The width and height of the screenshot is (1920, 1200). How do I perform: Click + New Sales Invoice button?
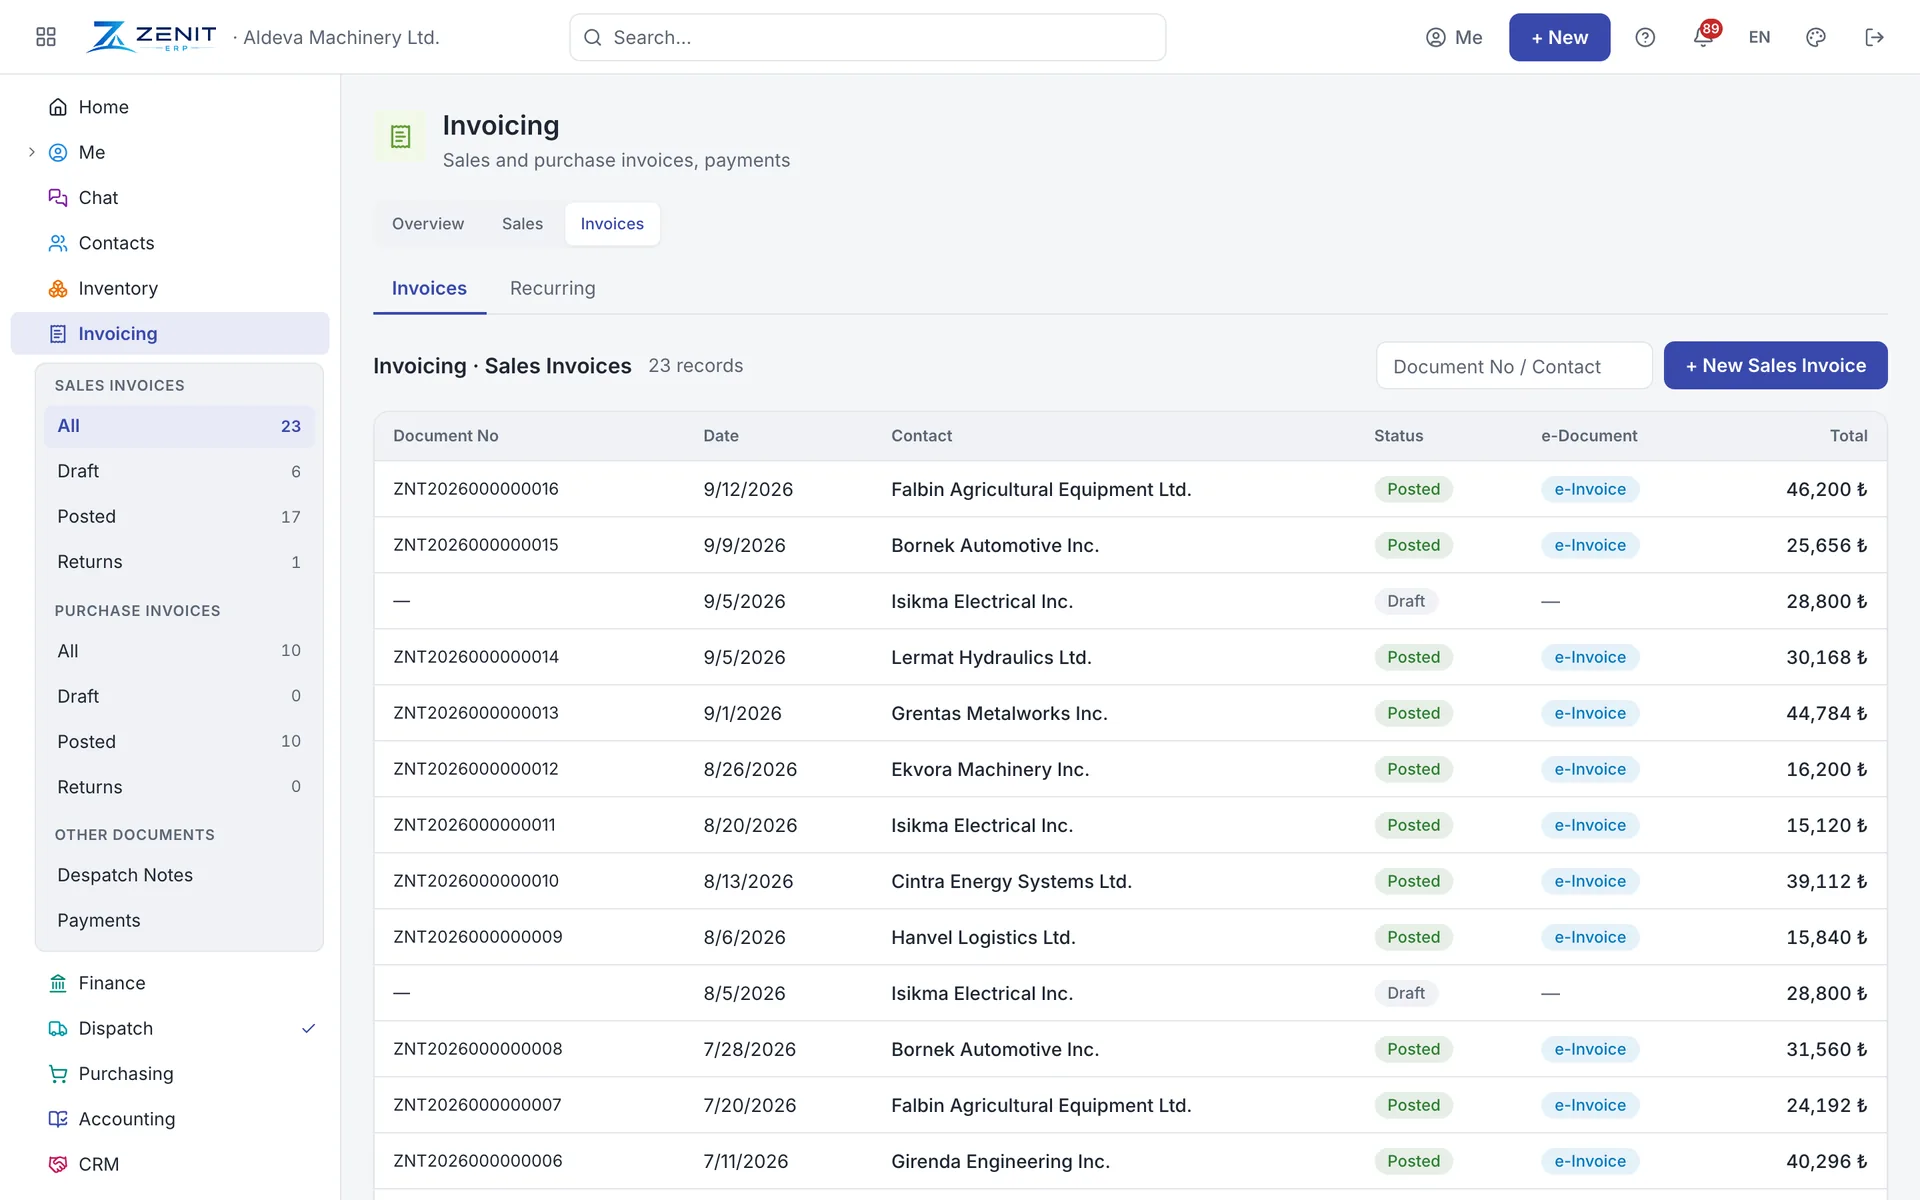[1775, 366]
